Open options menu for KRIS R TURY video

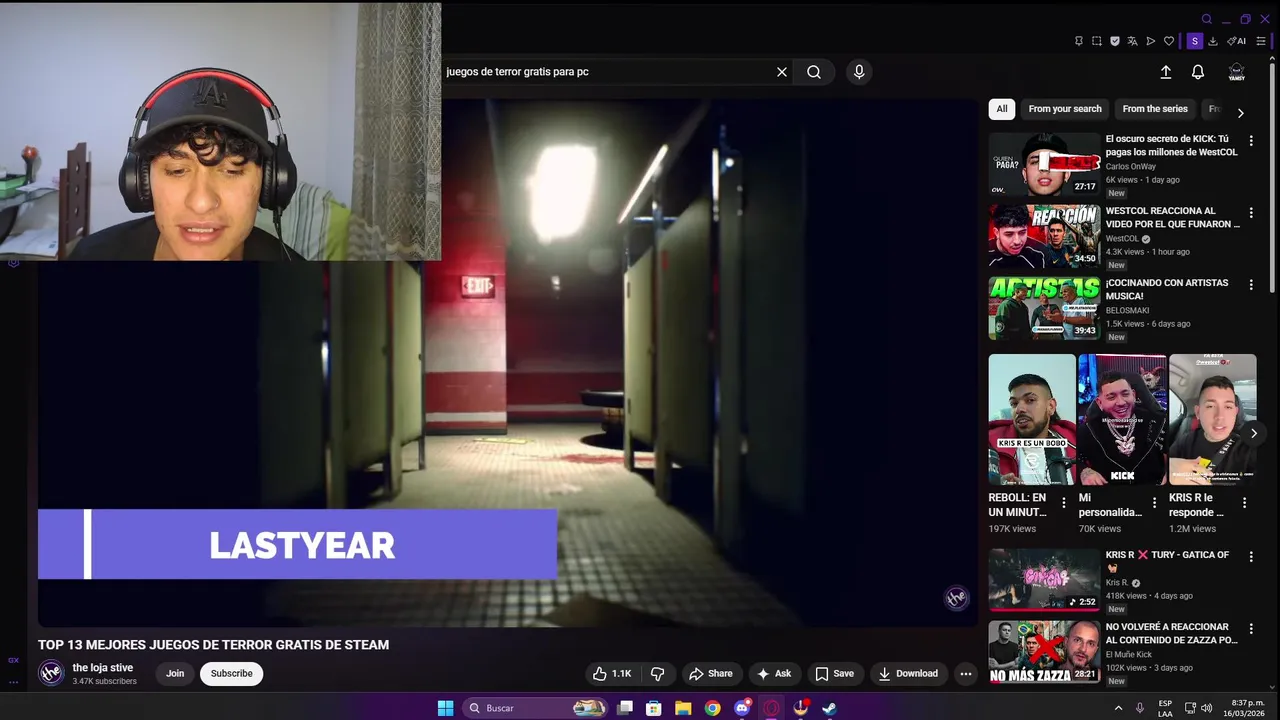1251,557
